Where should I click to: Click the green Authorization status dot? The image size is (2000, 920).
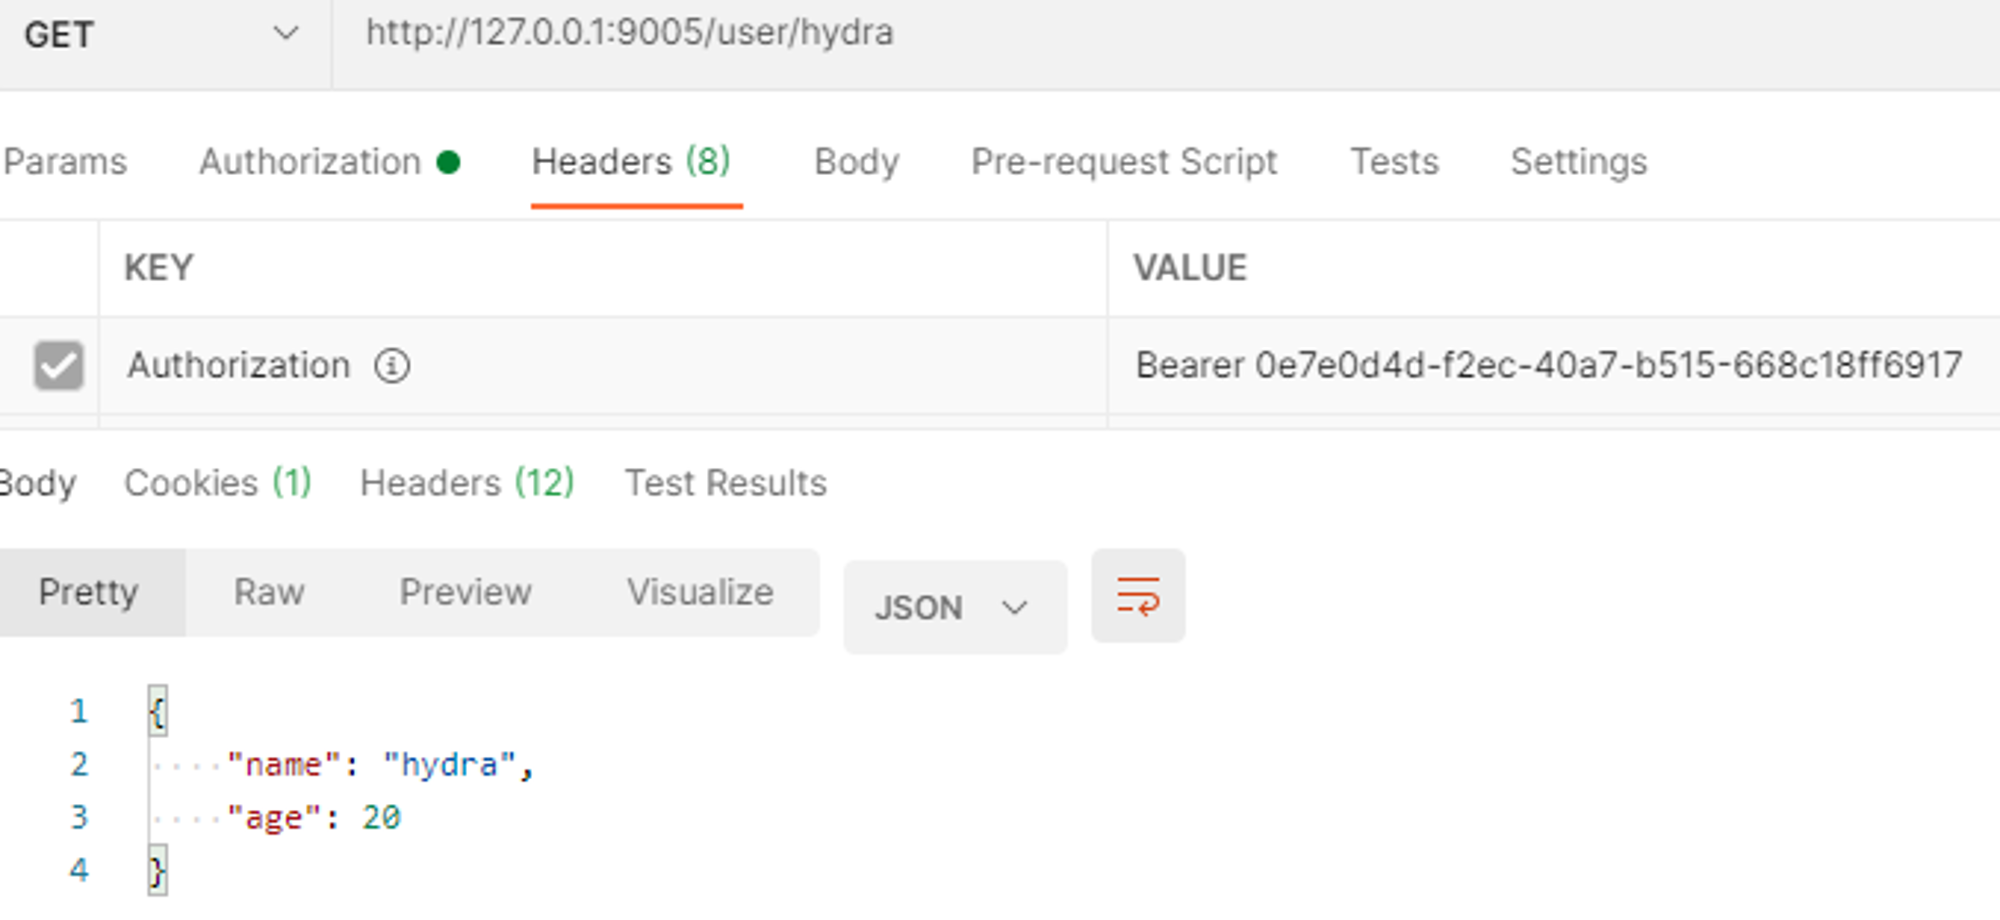(x=448, y=162)
